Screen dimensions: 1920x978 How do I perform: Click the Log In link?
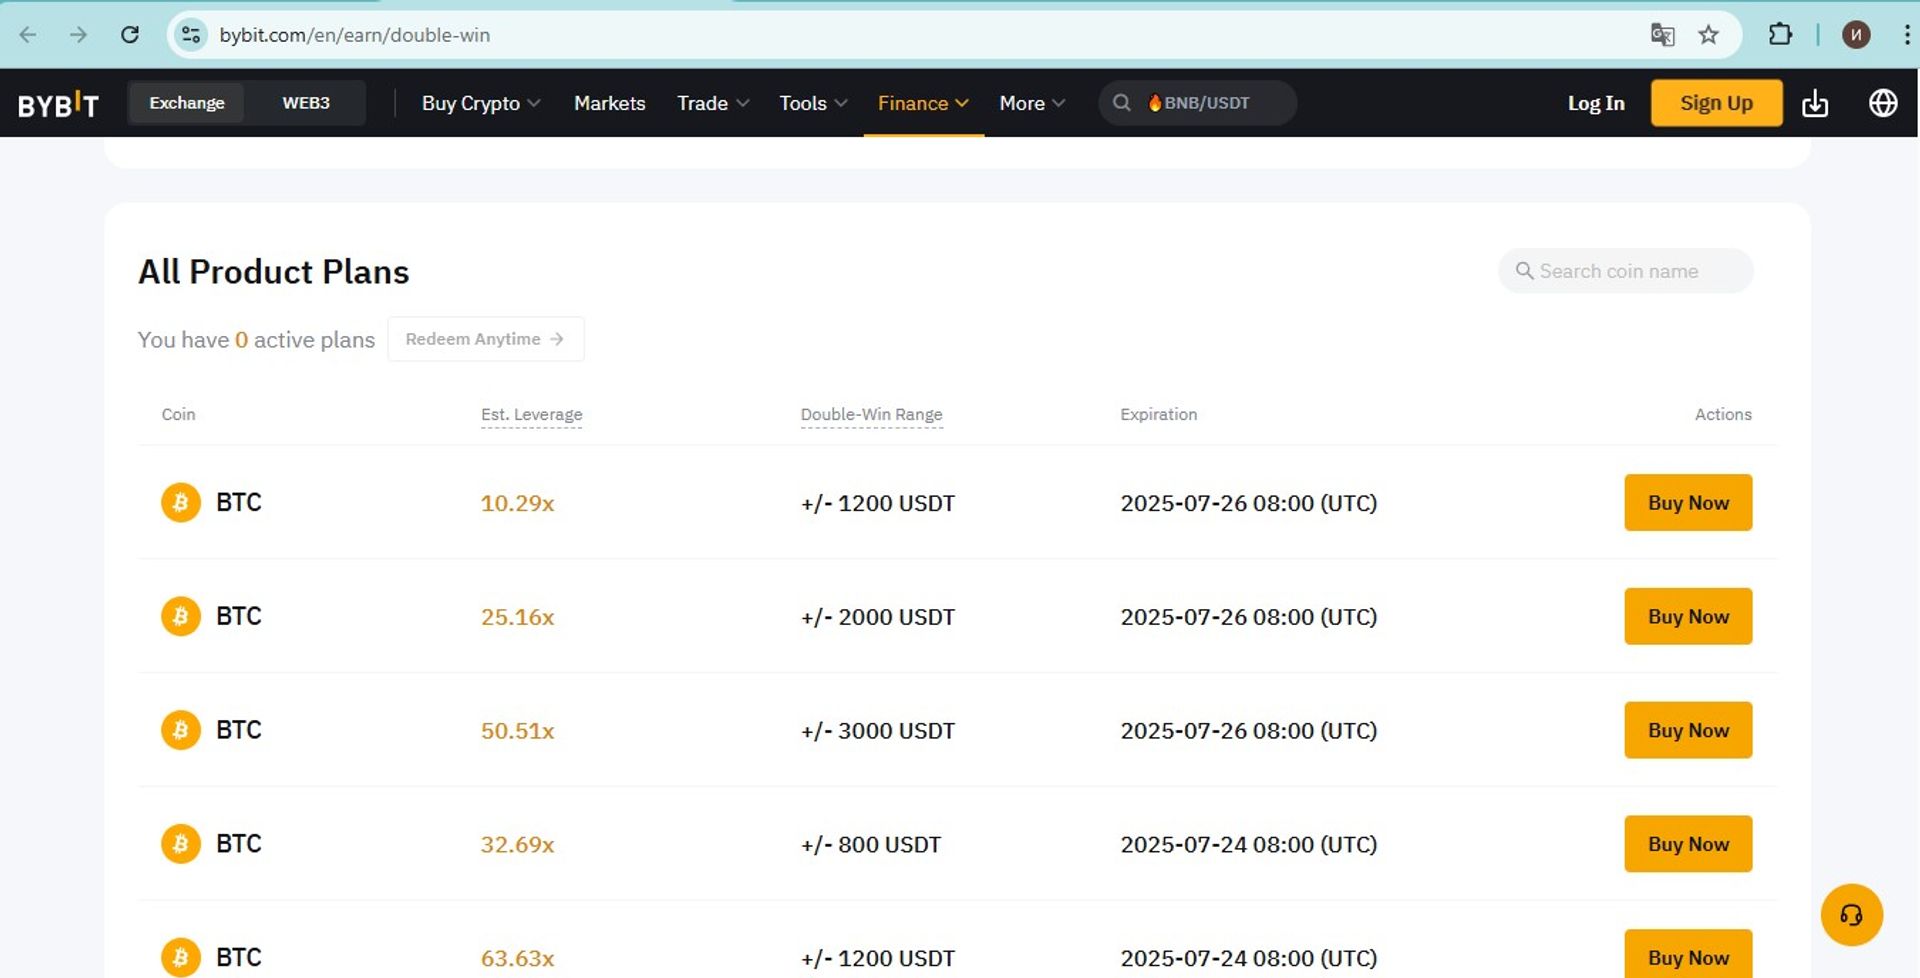[x=1596, y=103]
